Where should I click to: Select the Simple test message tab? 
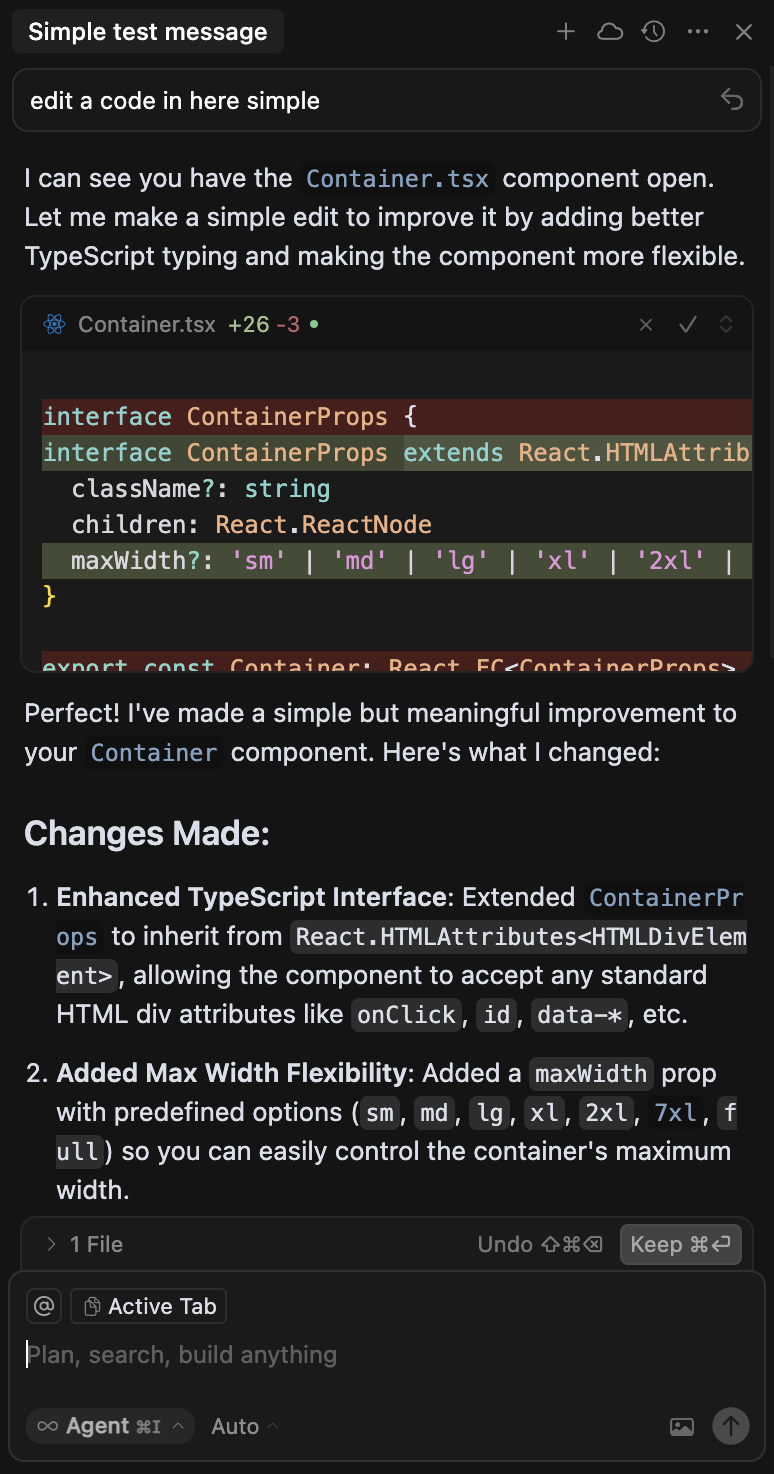click(148, 32)
